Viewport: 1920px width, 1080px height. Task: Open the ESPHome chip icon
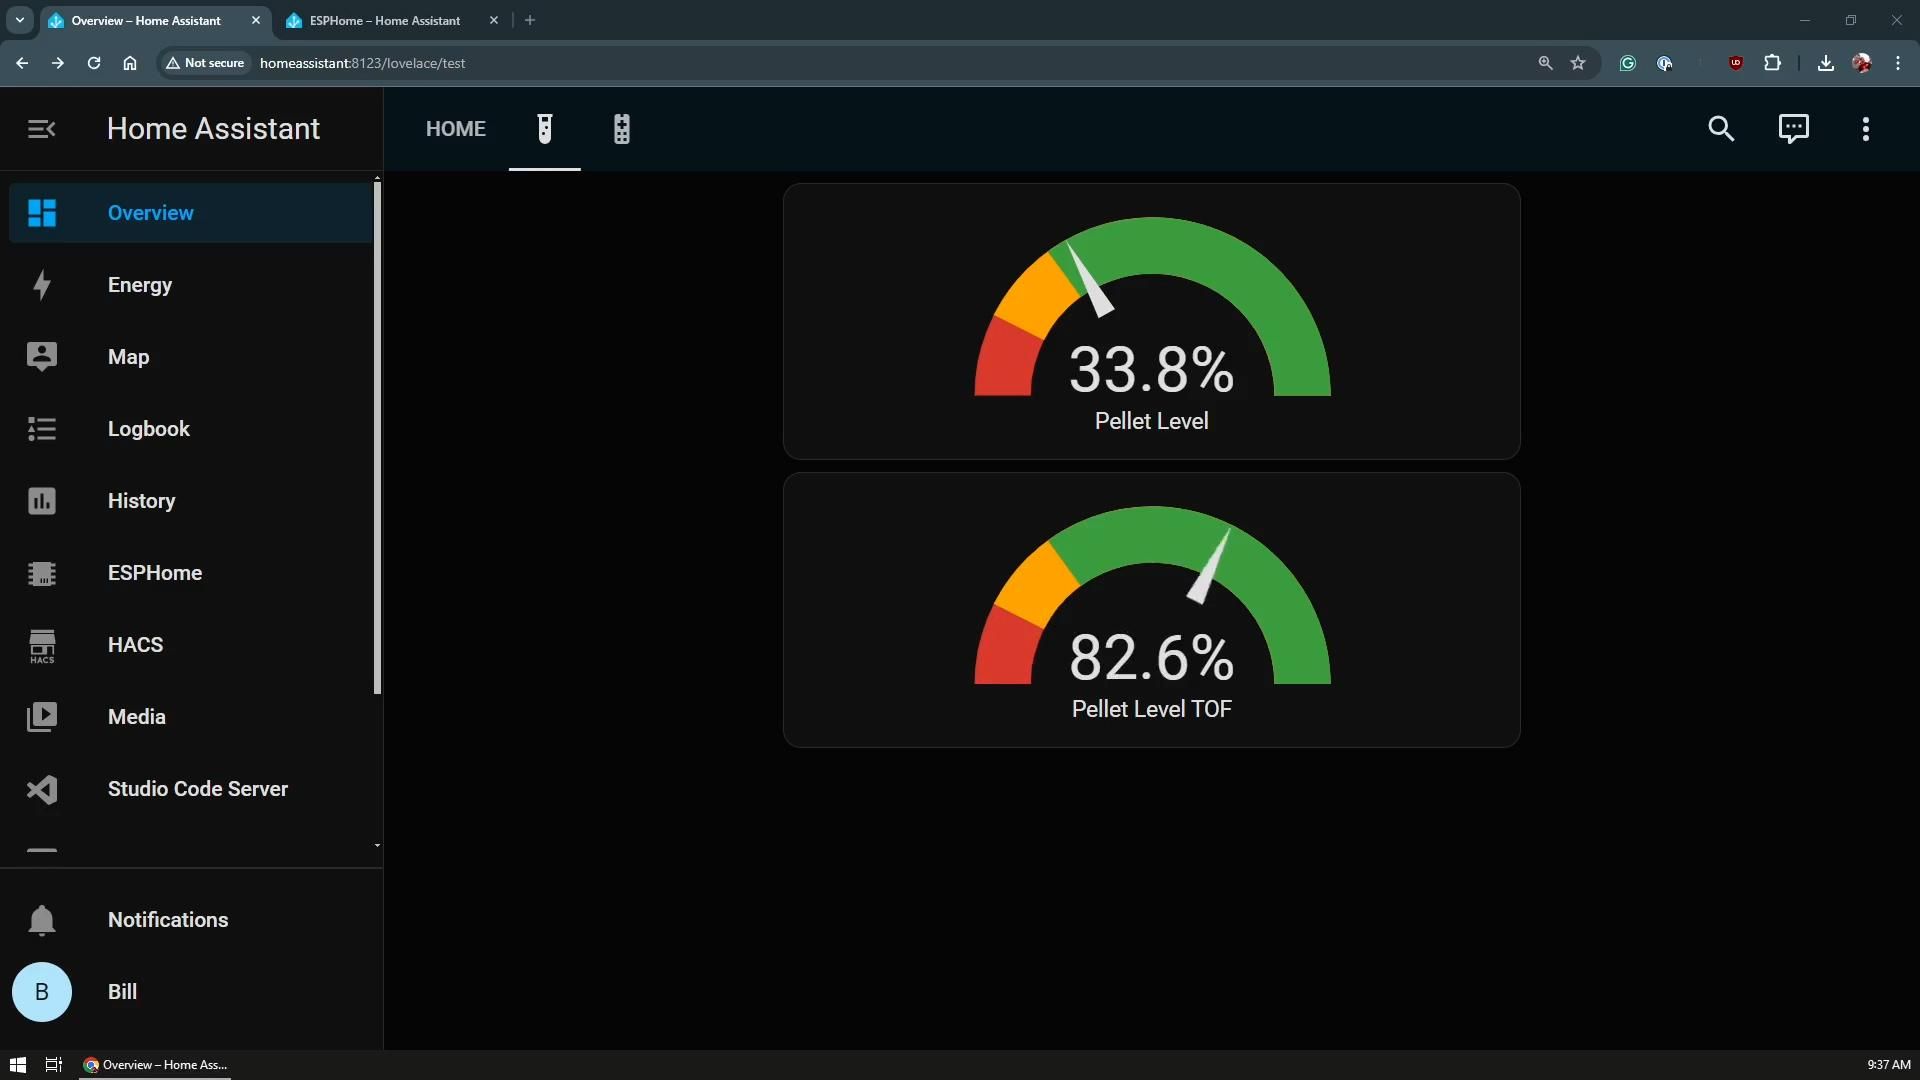point(41,573)
